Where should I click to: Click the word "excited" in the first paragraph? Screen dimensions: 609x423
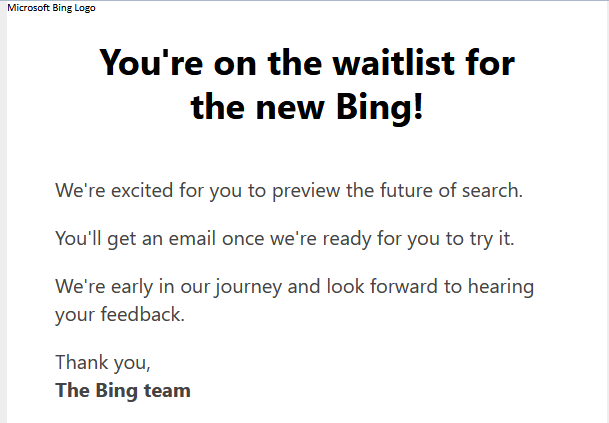[x=142, y=190]
